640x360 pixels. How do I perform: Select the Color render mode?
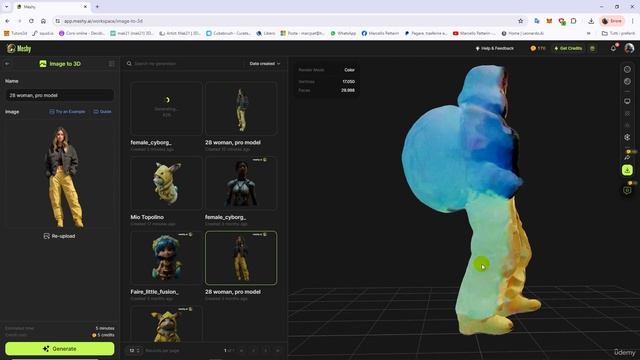click(x=349, y=70)
